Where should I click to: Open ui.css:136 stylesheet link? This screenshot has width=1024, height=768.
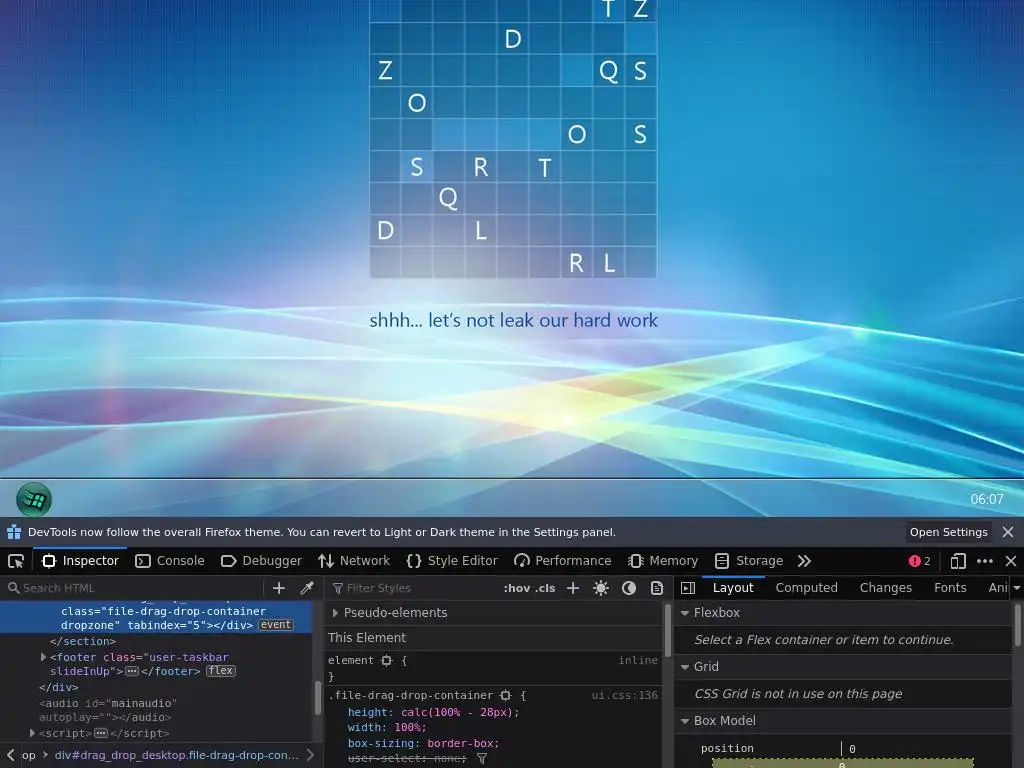[624, 696]
